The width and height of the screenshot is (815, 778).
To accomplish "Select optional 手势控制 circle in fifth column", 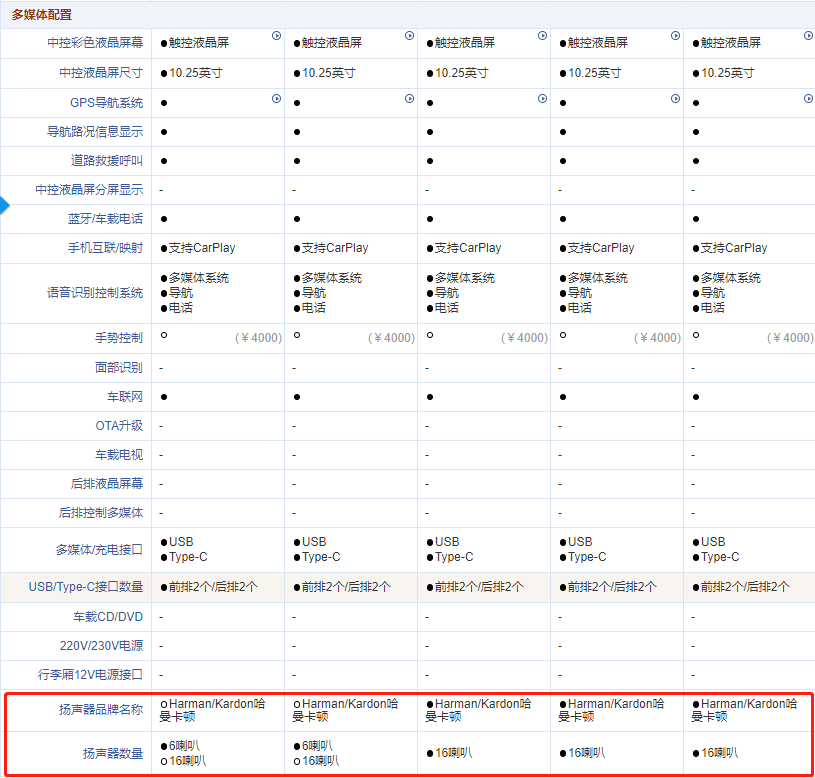I will [x=696, y=336].
